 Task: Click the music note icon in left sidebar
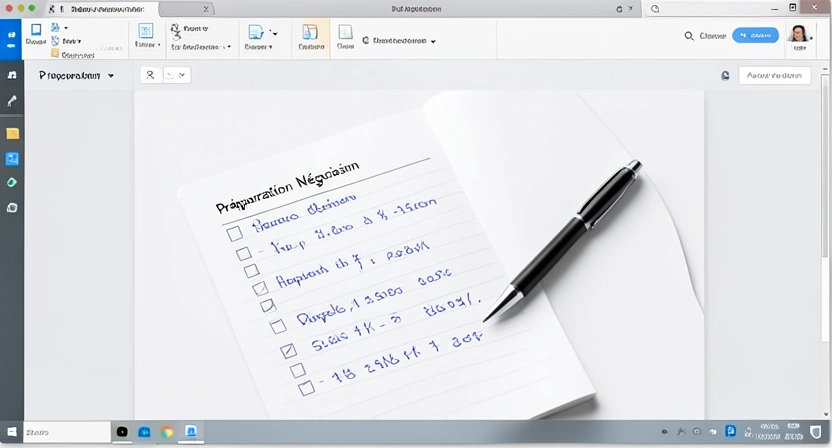pos(12,75)
